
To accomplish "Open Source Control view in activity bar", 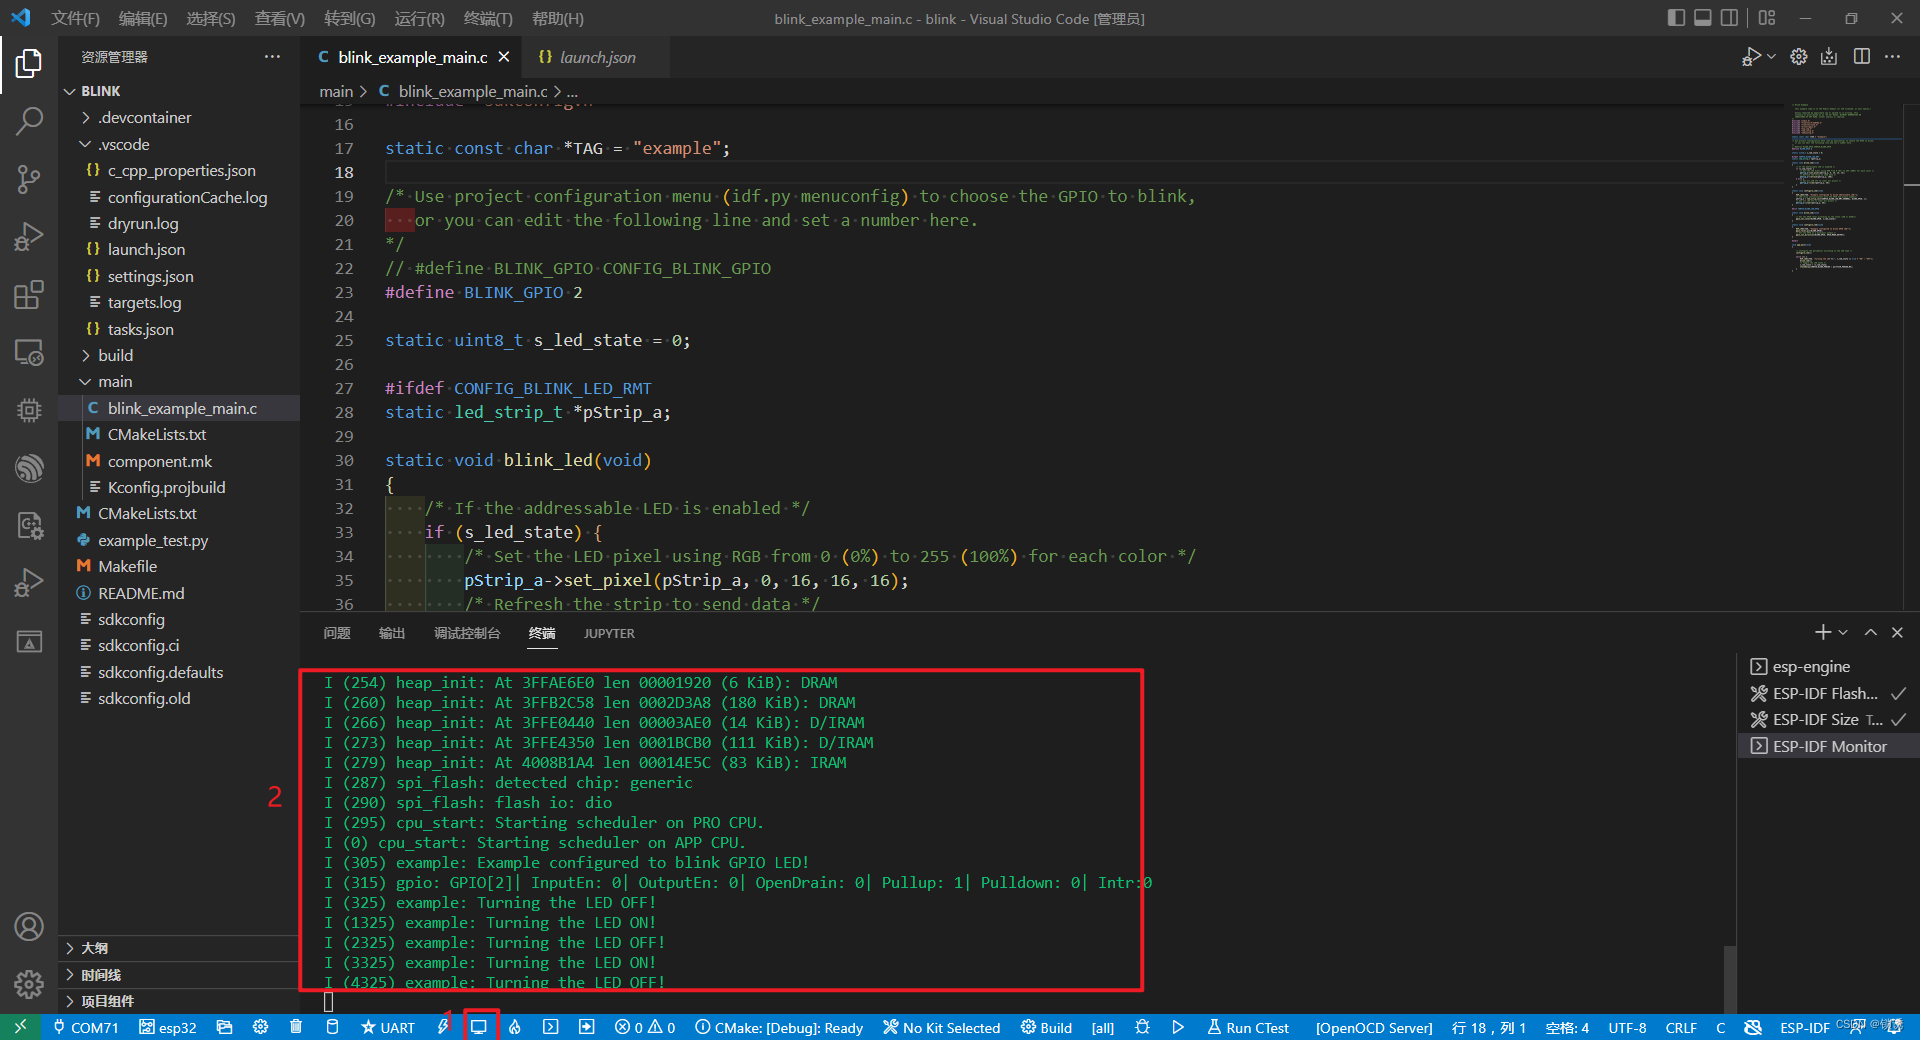I will click(x=29, y=180).
